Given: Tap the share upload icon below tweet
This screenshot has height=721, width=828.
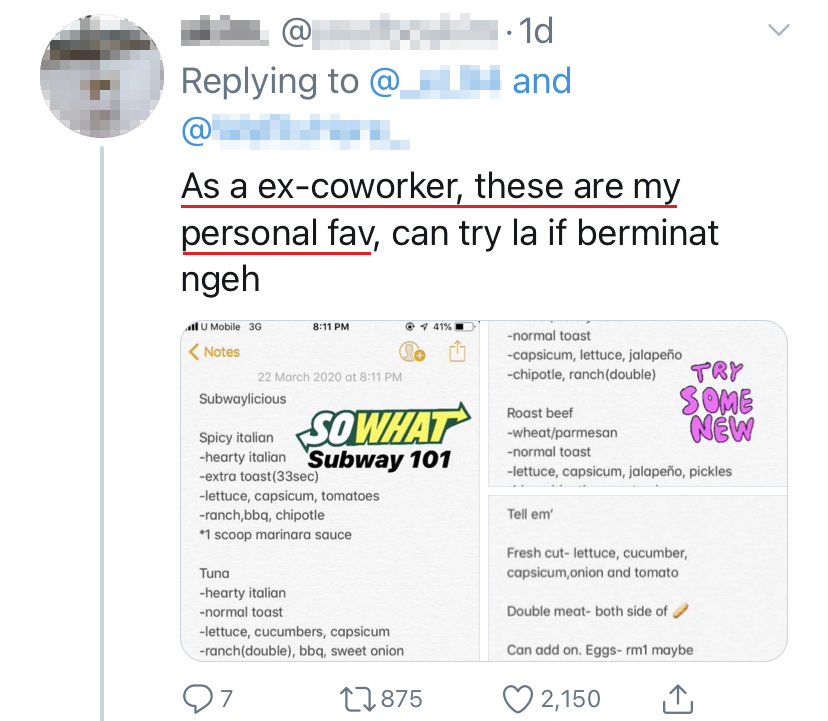Looking at the screenshot, I should pyautogui.click(x=678, y=697).
